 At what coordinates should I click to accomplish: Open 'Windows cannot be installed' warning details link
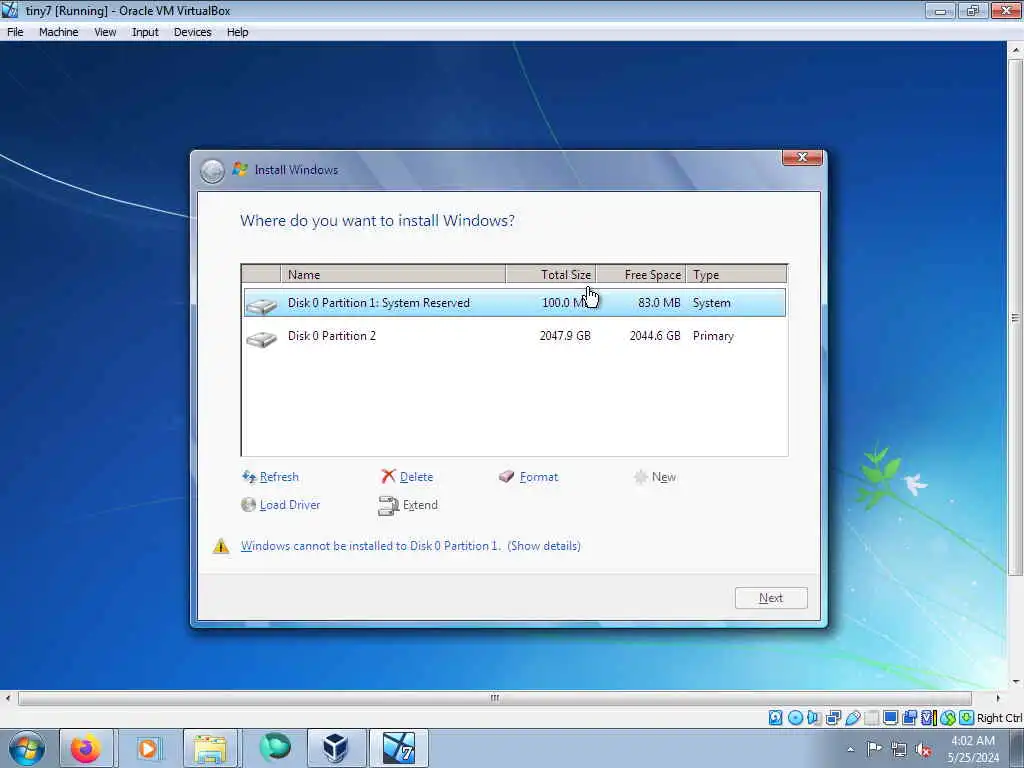[411, 546]
